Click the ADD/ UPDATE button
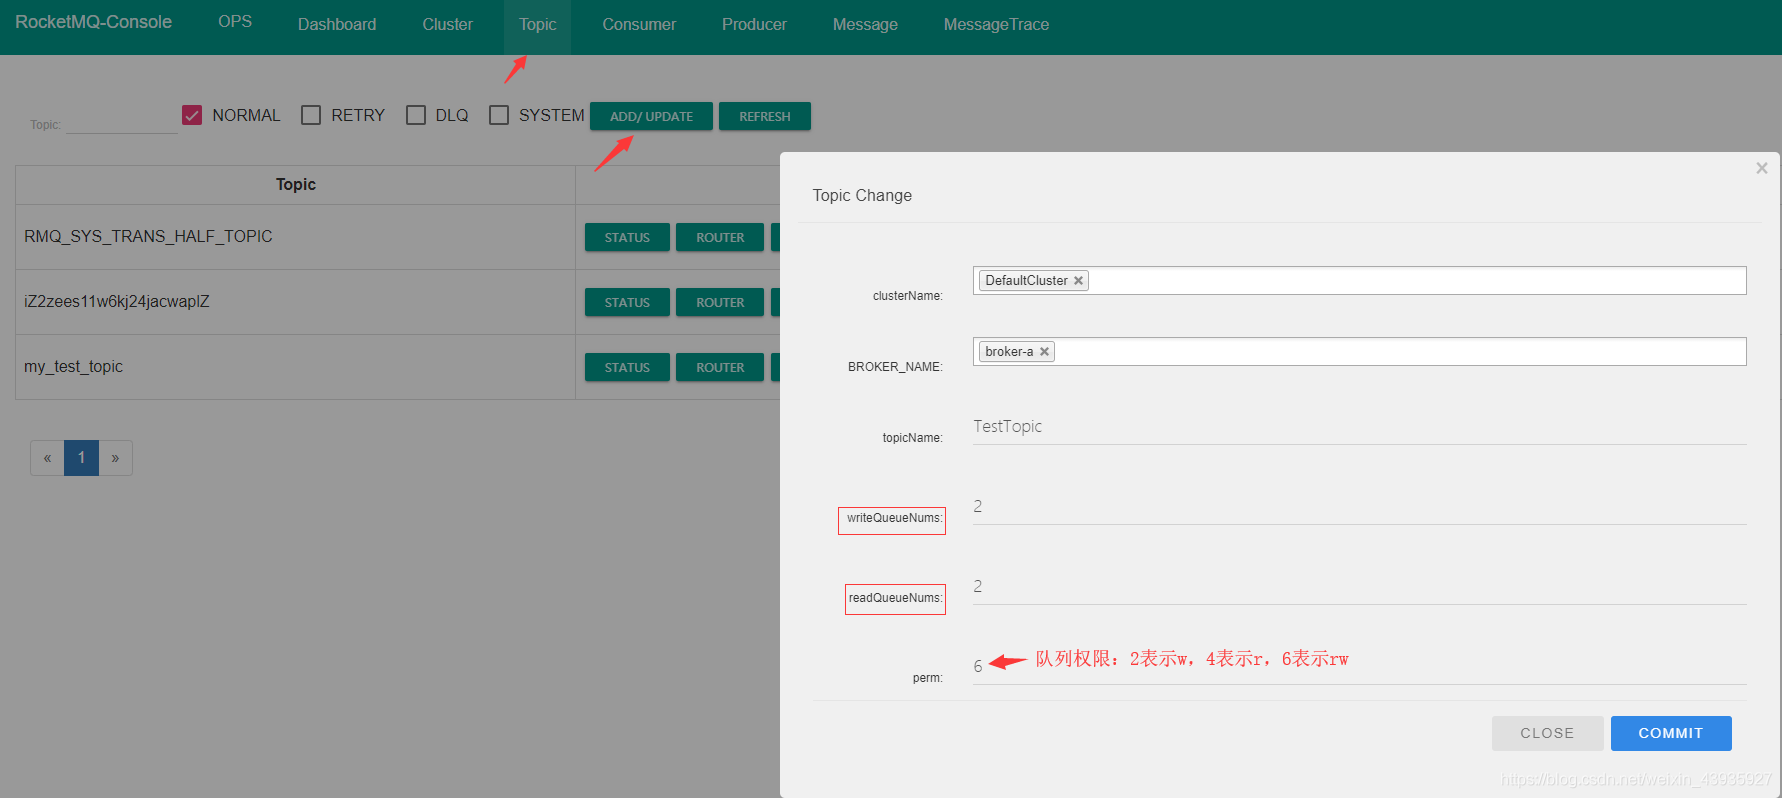1782x798 pixels. (651, 117)
